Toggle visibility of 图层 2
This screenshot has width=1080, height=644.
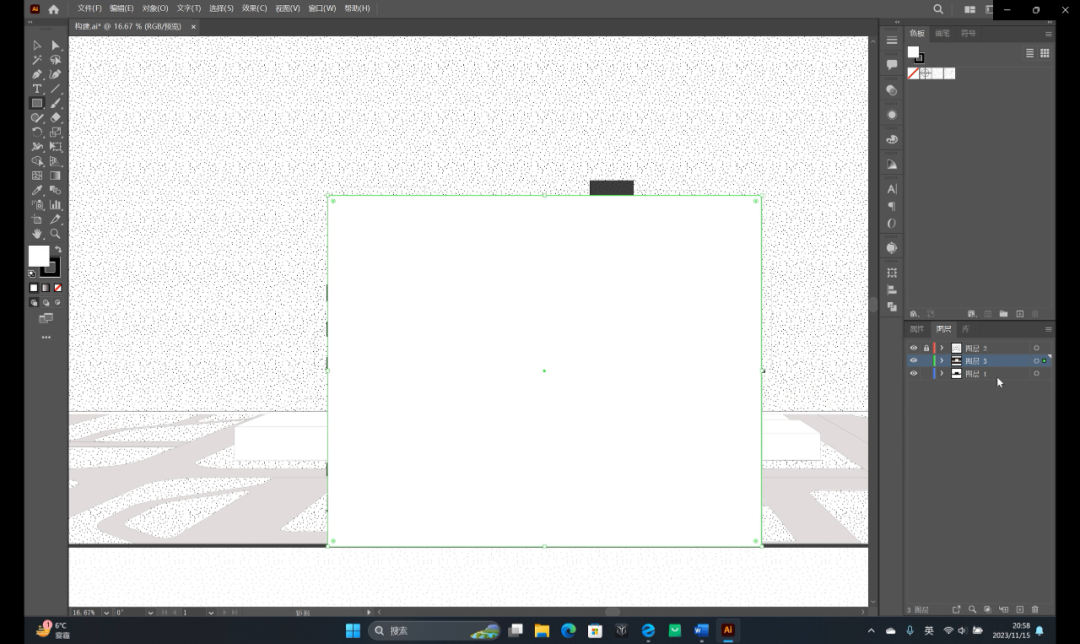pos(913,348)
